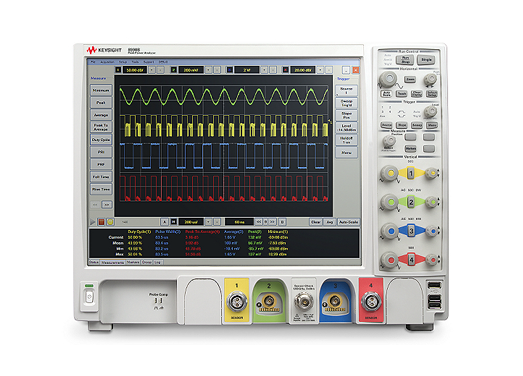Viewport: 523px width, 376px height.
Task: Click the Run/Stop hardware key
Action: click(x=405, y=60)
